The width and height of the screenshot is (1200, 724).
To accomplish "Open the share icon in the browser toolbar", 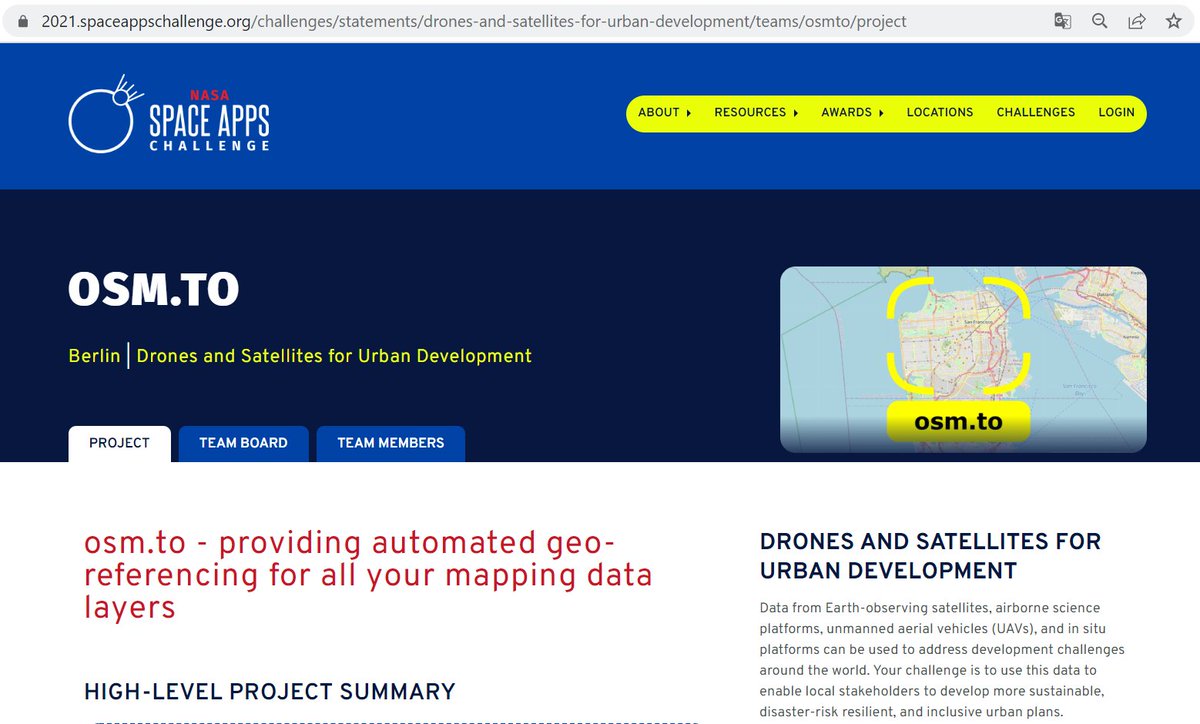I will pos(1136,20).
